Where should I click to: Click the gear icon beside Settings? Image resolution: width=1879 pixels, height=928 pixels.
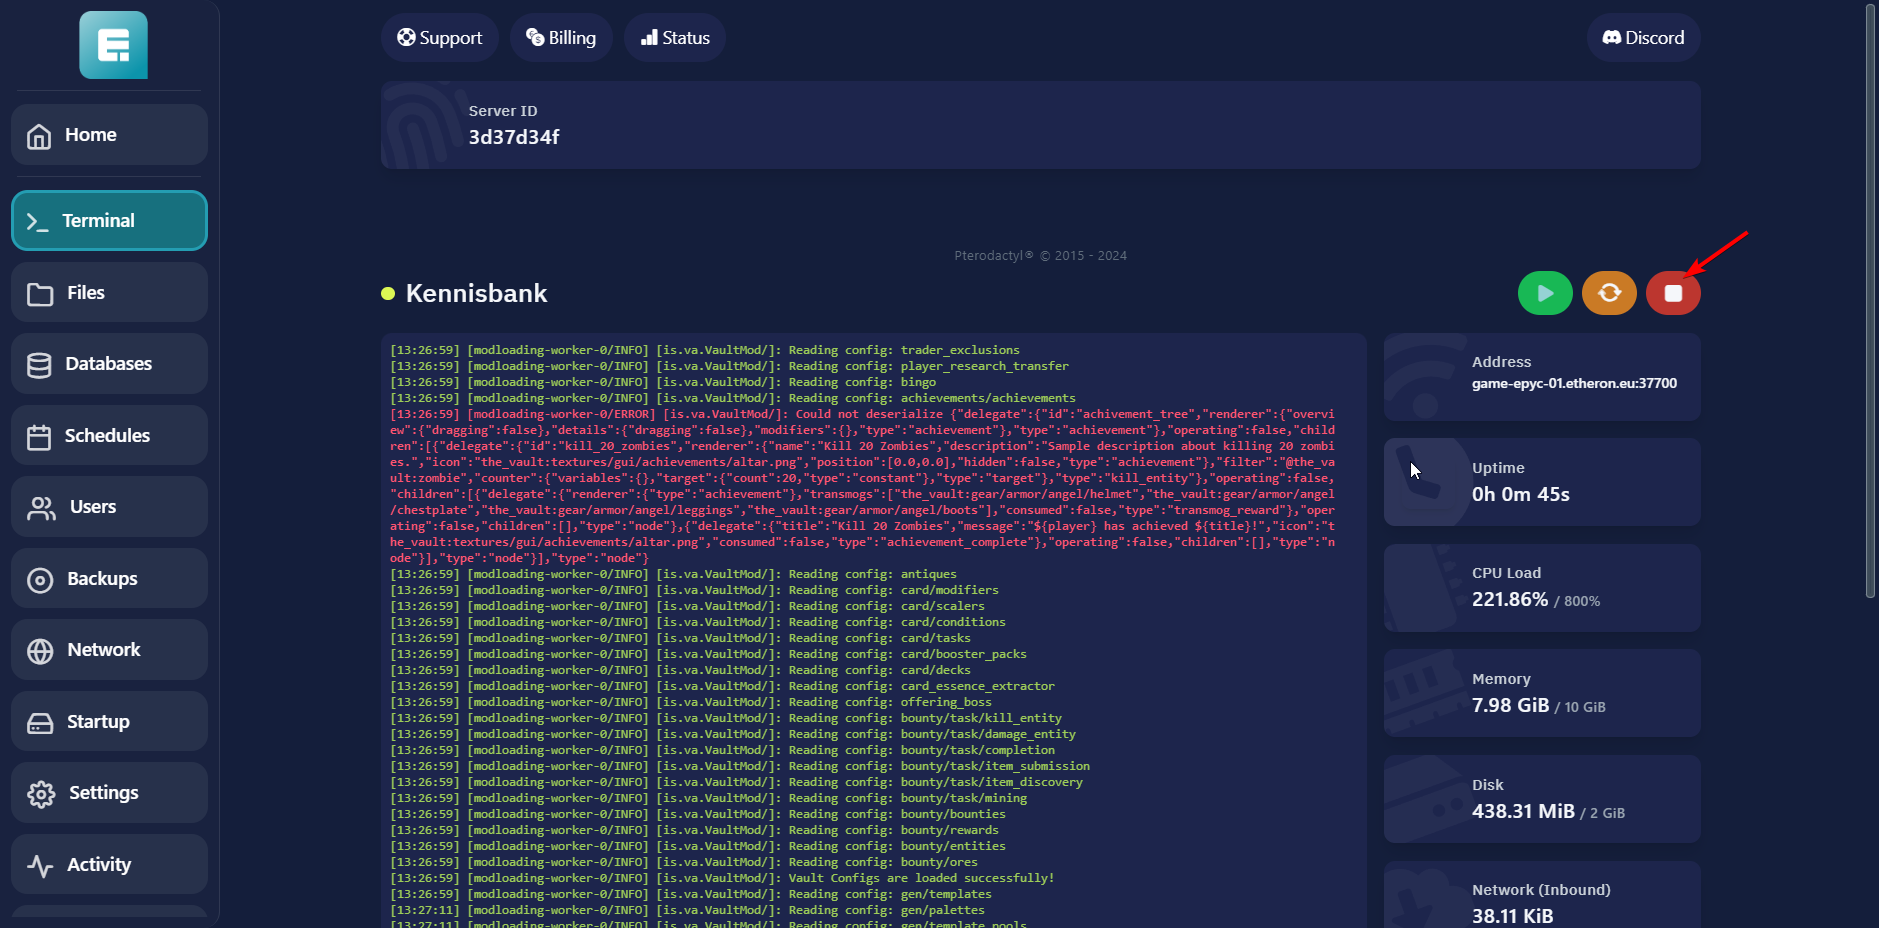click(x=41, y=794)
